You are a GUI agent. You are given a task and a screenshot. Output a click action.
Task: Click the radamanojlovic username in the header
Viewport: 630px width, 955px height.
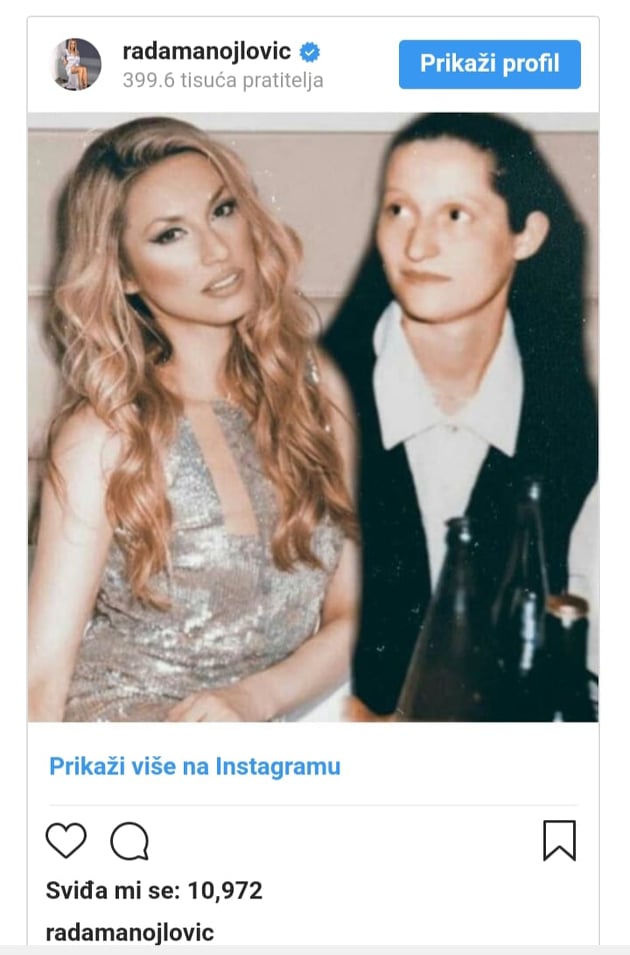[x=207, y=51]
